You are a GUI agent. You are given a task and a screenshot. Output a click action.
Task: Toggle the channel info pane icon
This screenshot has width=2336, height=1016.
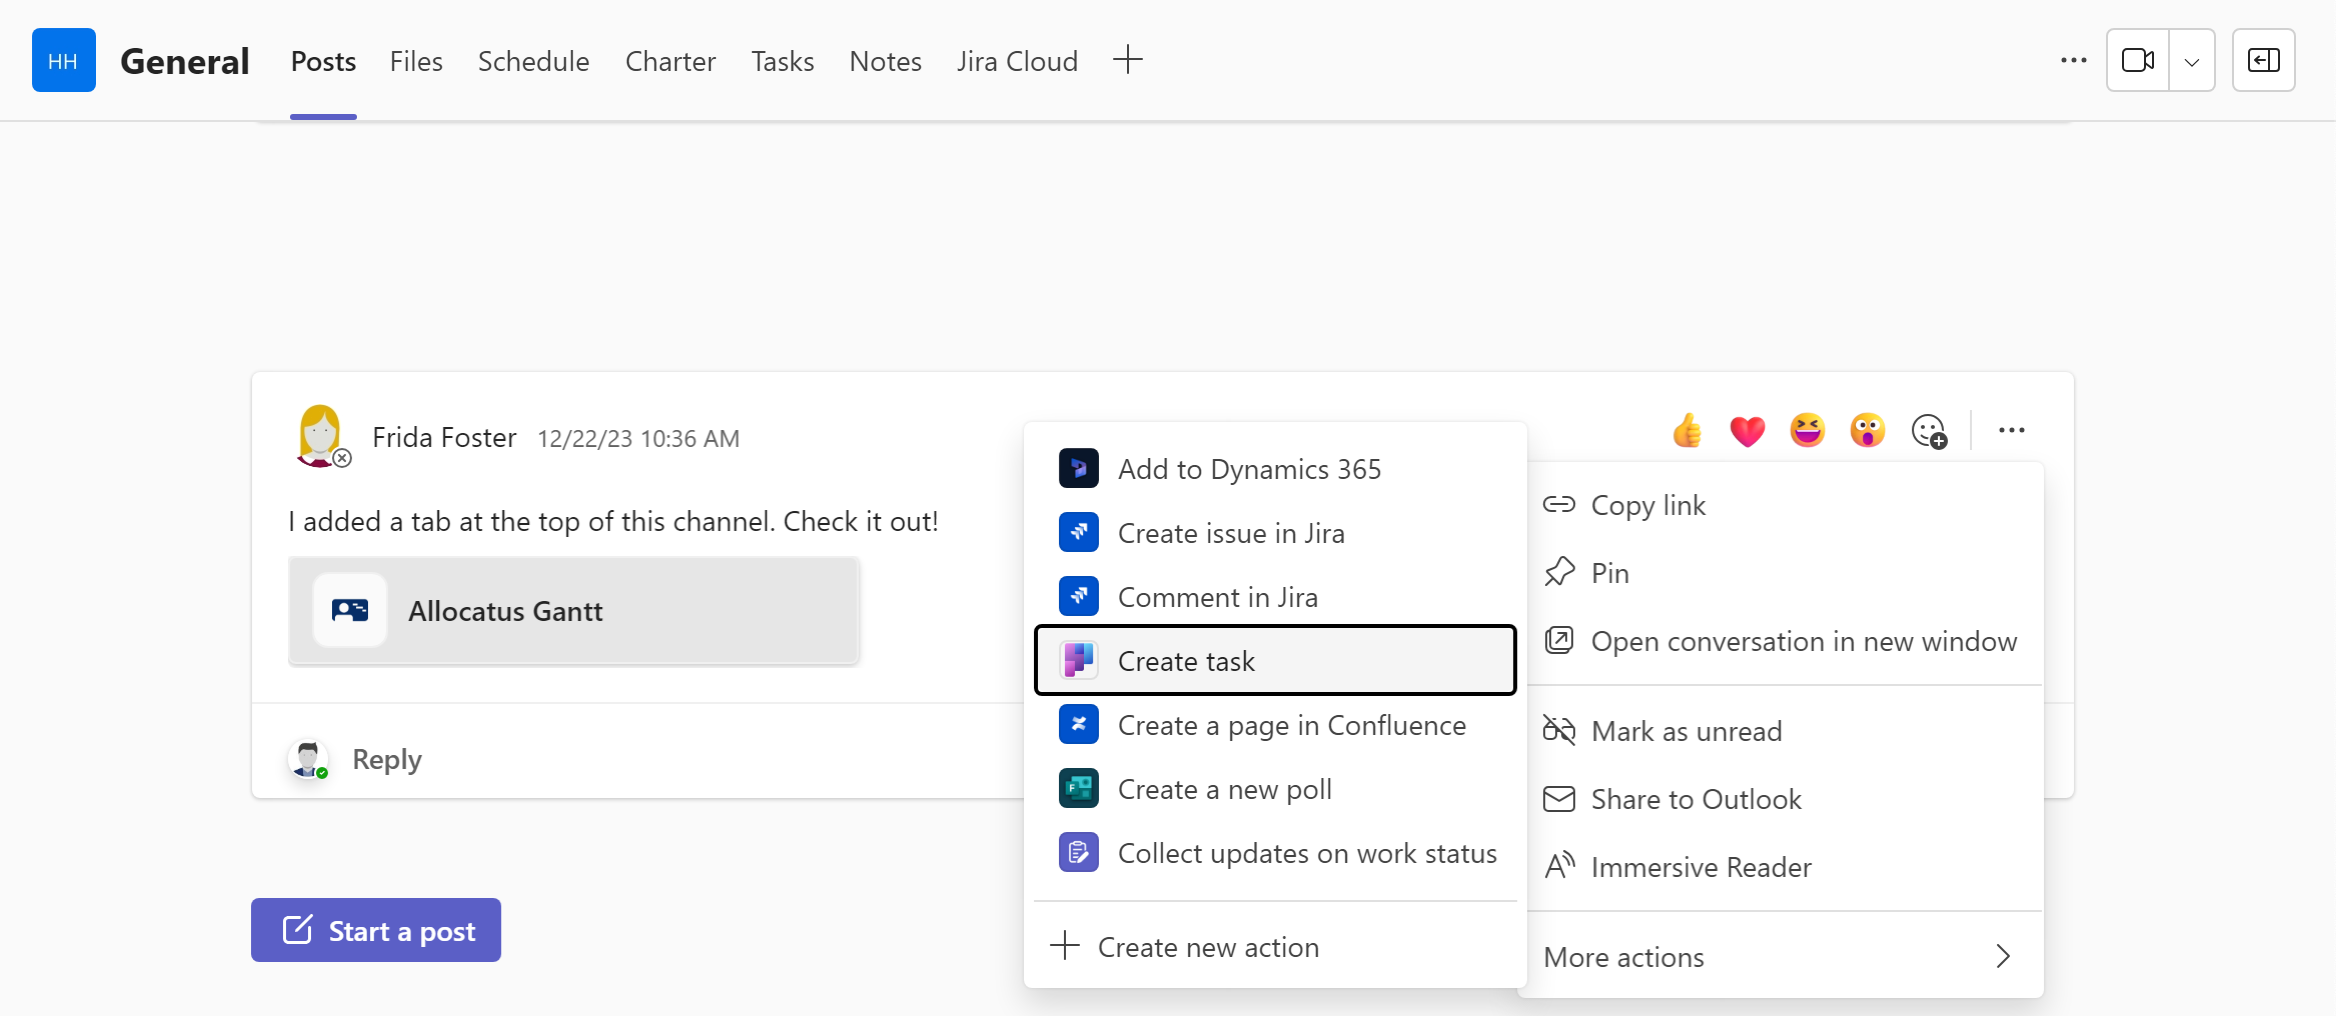(x=2264, y=61)
